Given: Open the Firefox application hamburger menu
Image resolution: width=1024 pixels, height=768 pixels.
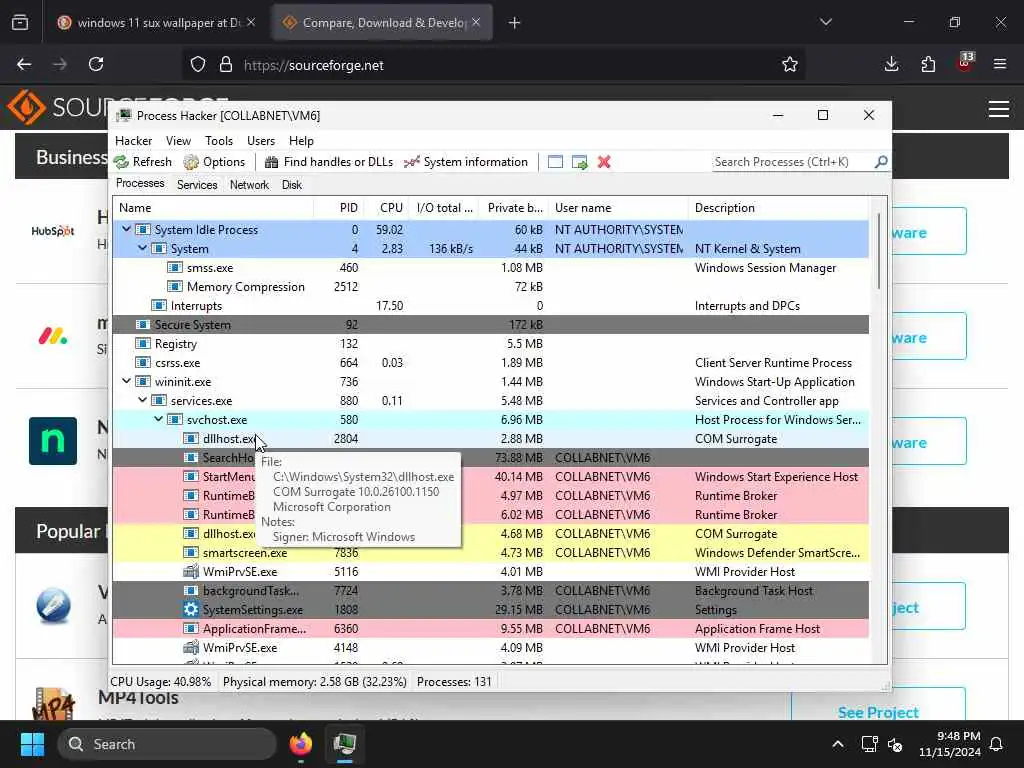Looking at the screenshot, I should tap(1000, 64).
